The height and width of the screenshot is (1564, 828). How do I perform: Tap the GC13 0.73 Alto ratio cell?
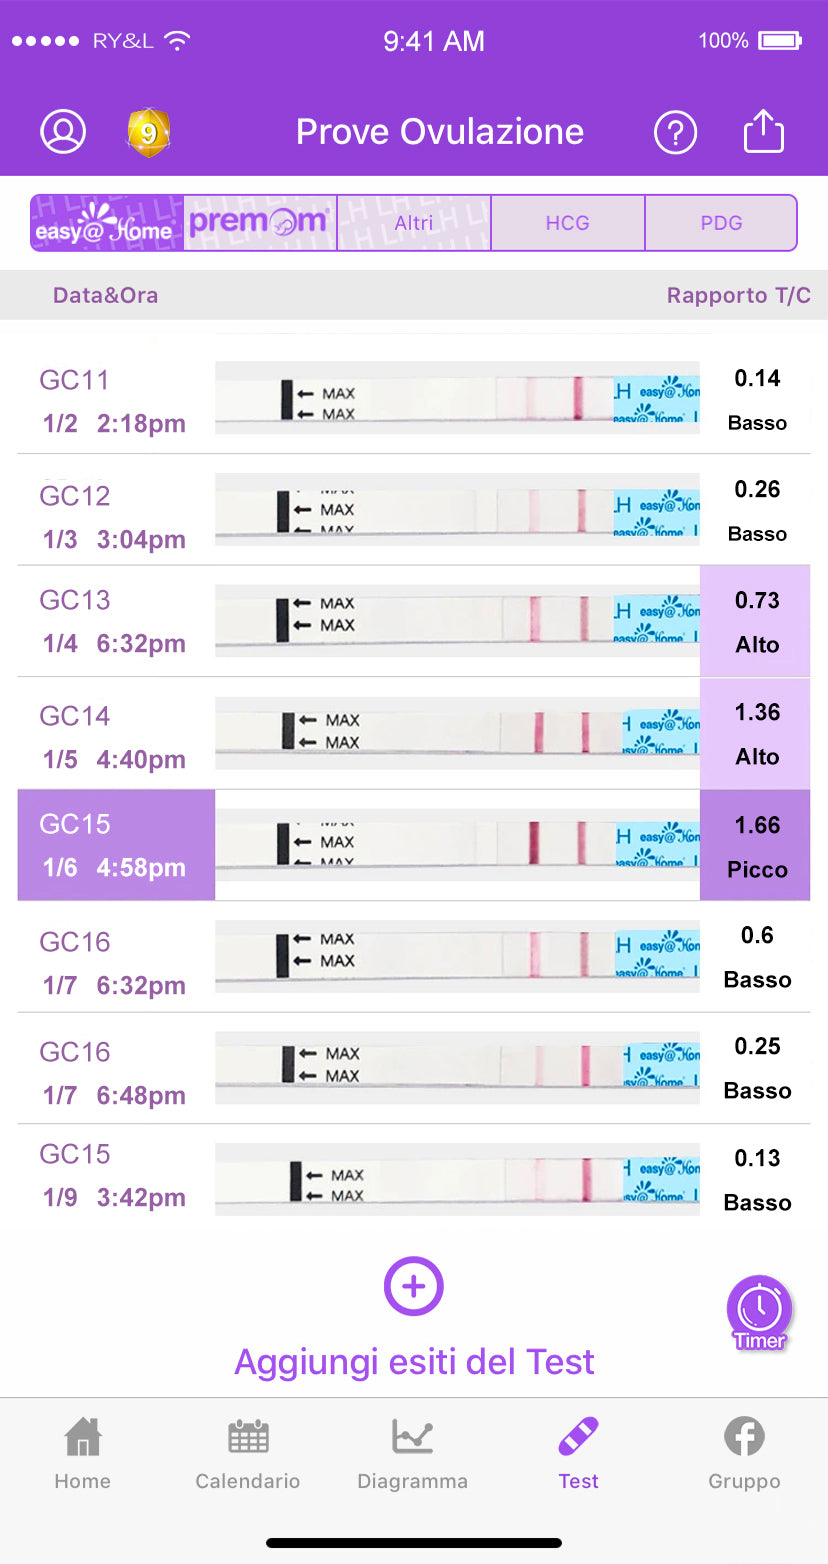coord(756,622)
